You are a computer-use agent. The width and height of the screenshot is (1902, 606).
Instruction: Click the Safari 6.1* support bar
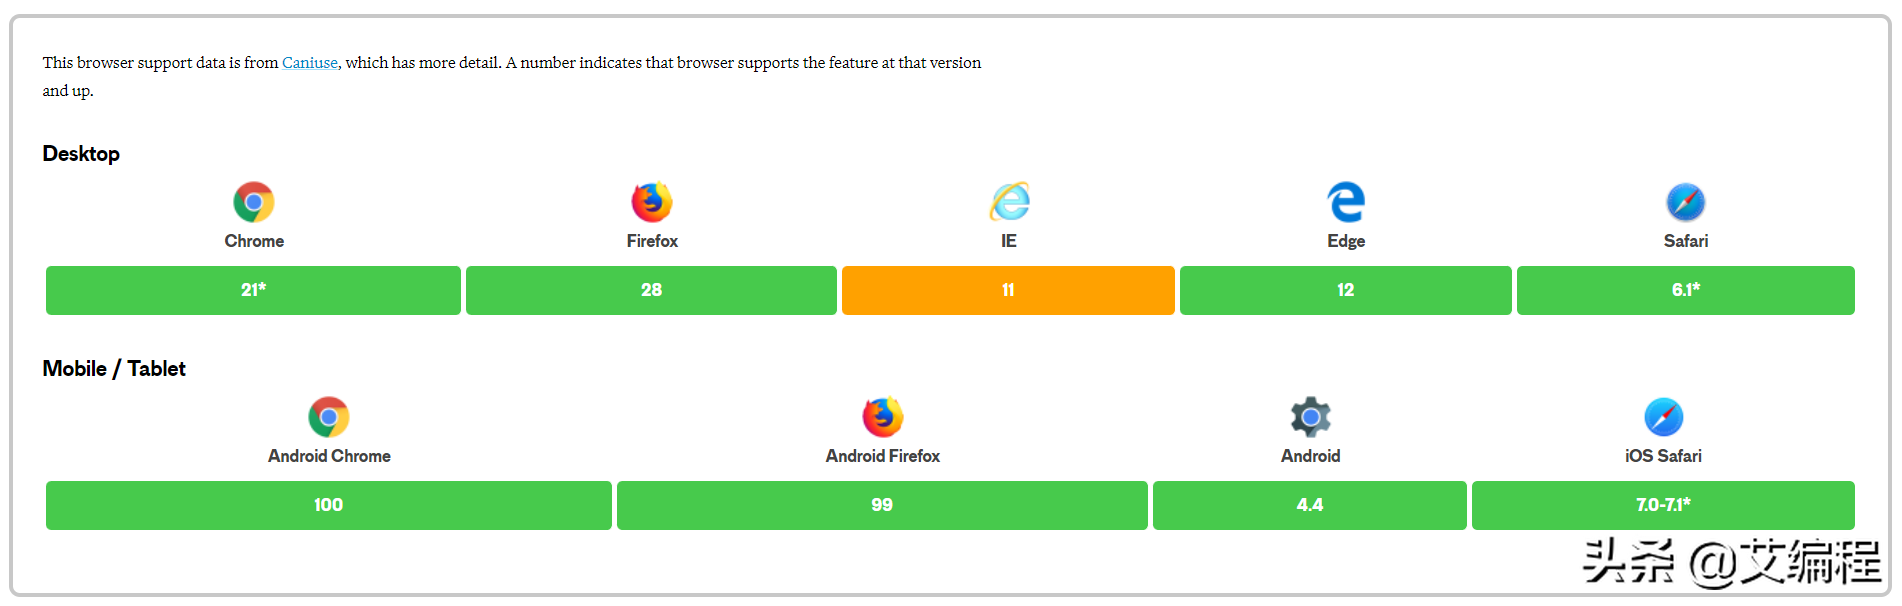click(x=1686, y=290)
